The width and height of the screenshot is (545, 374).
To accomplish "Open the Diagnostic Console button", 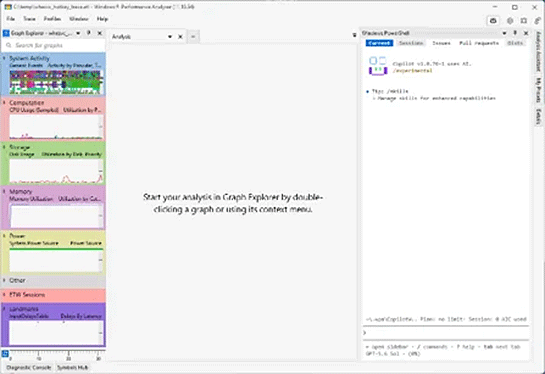I will (x=29, y=367).
